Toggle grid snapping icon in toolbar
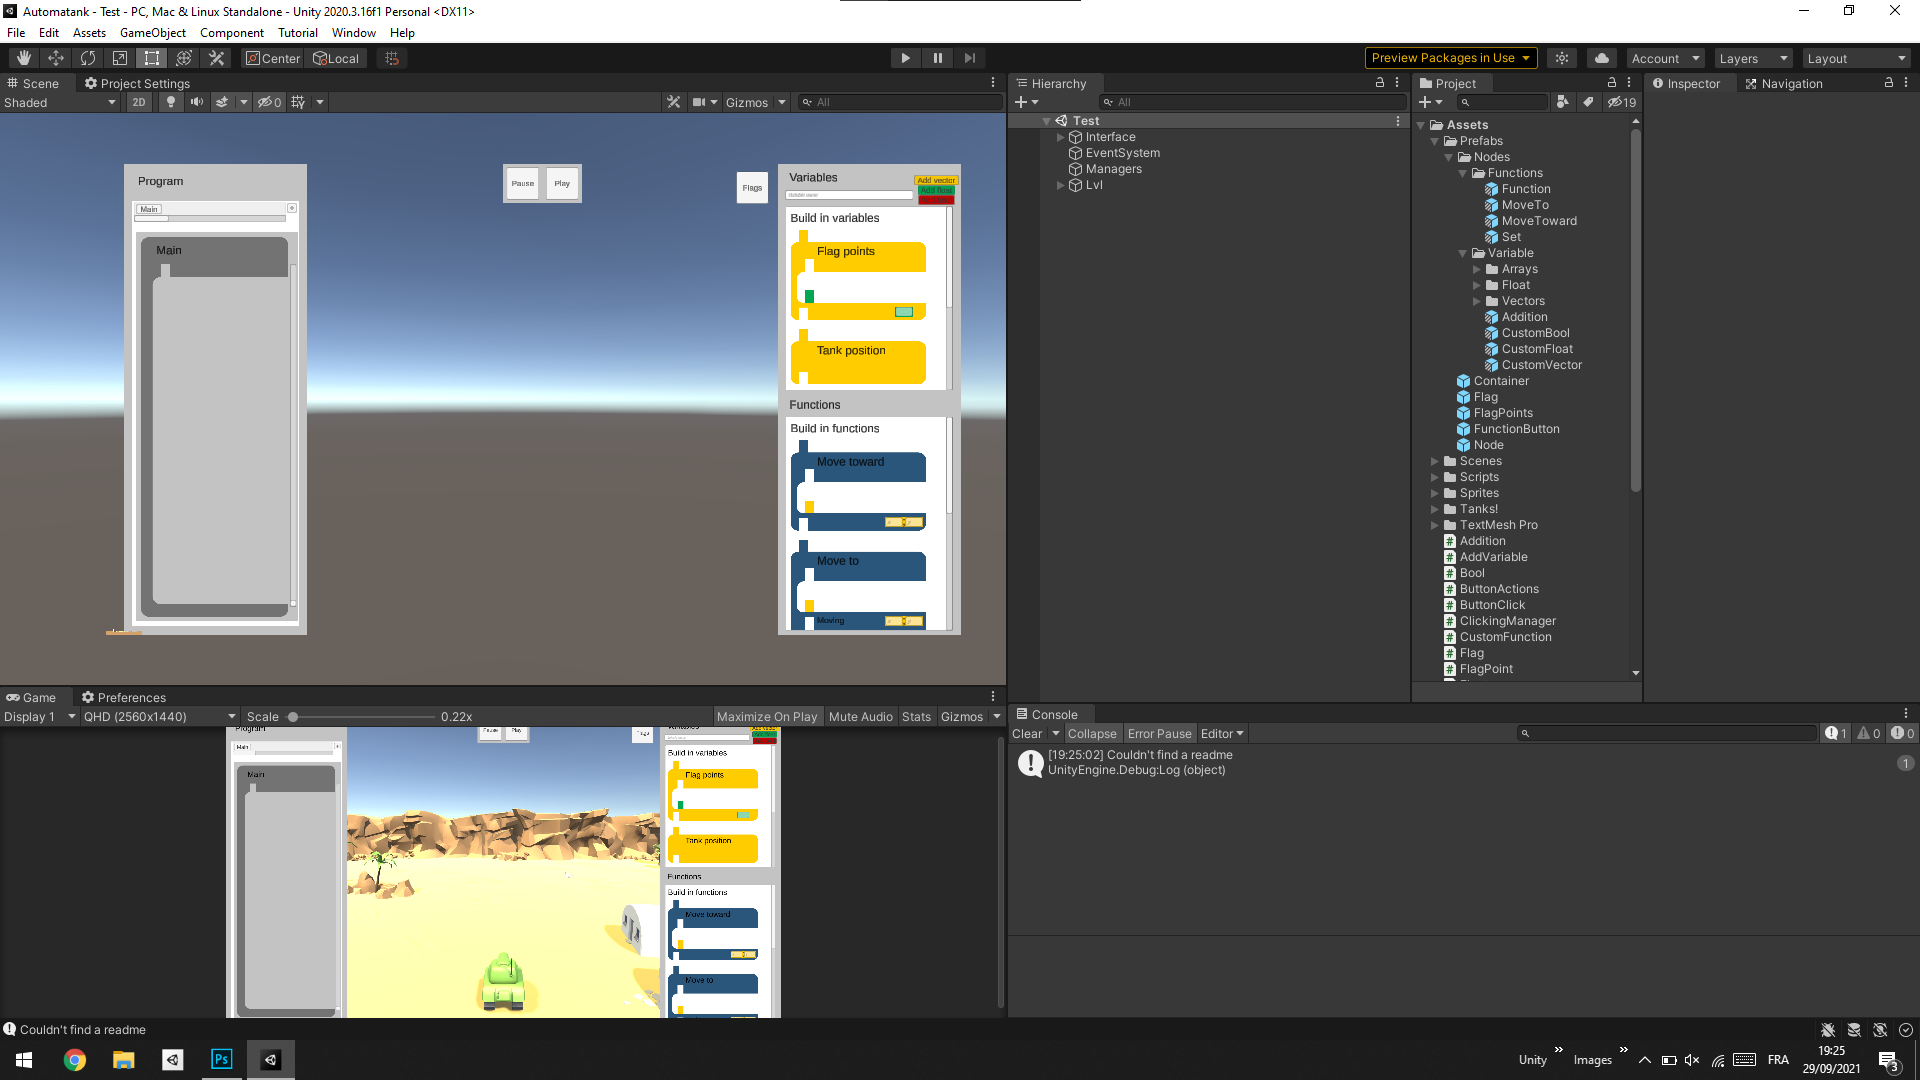Viewport: 1920px width, 1080px height. pyautogui.click(x=392, y=58)
